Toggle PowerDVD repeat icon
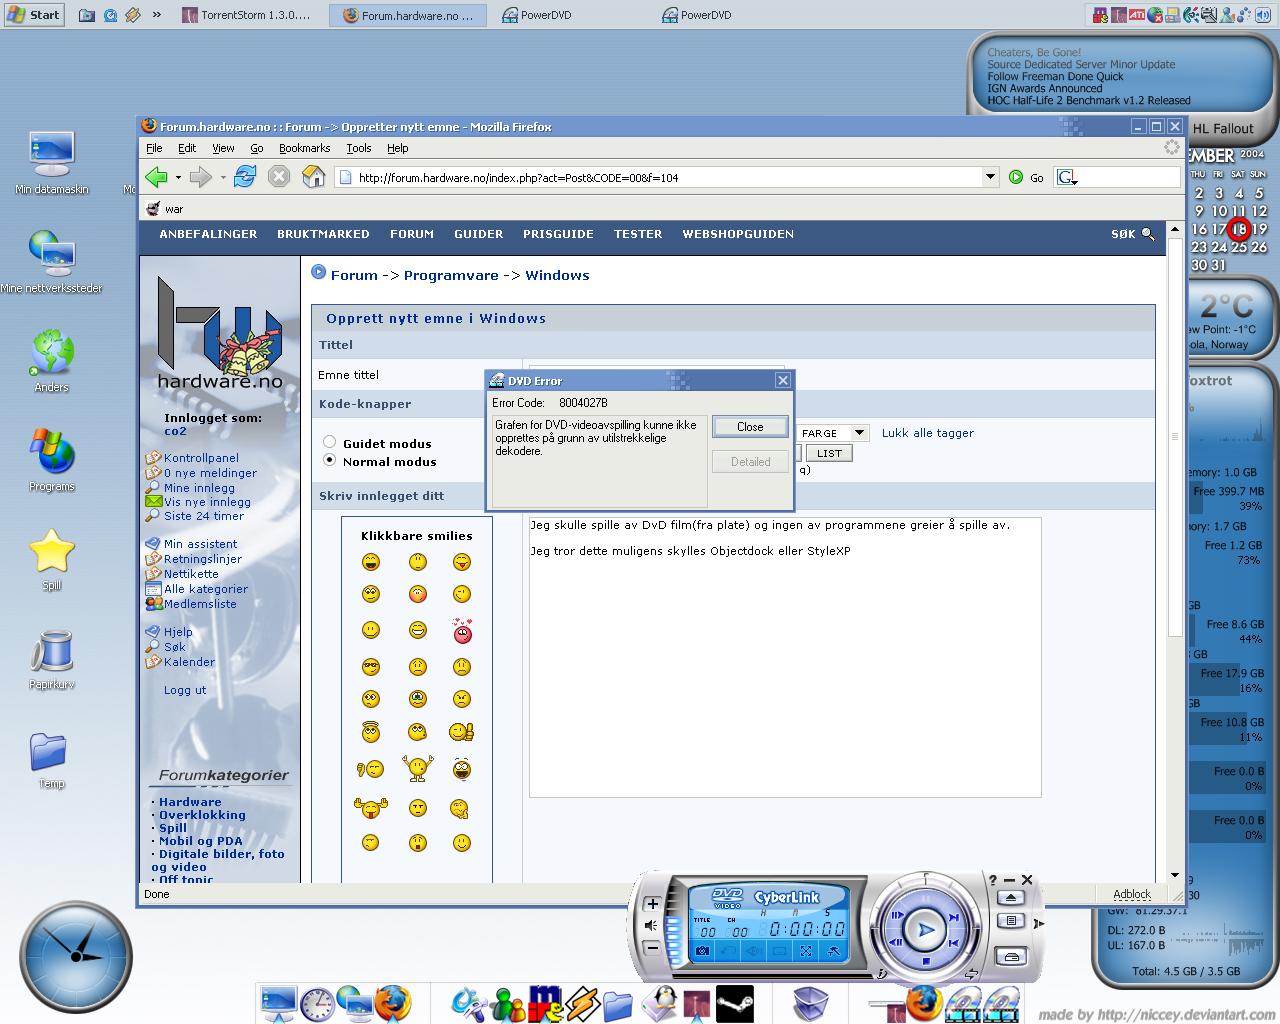Screen dimensions: 1280x1024 pos(971,974)
